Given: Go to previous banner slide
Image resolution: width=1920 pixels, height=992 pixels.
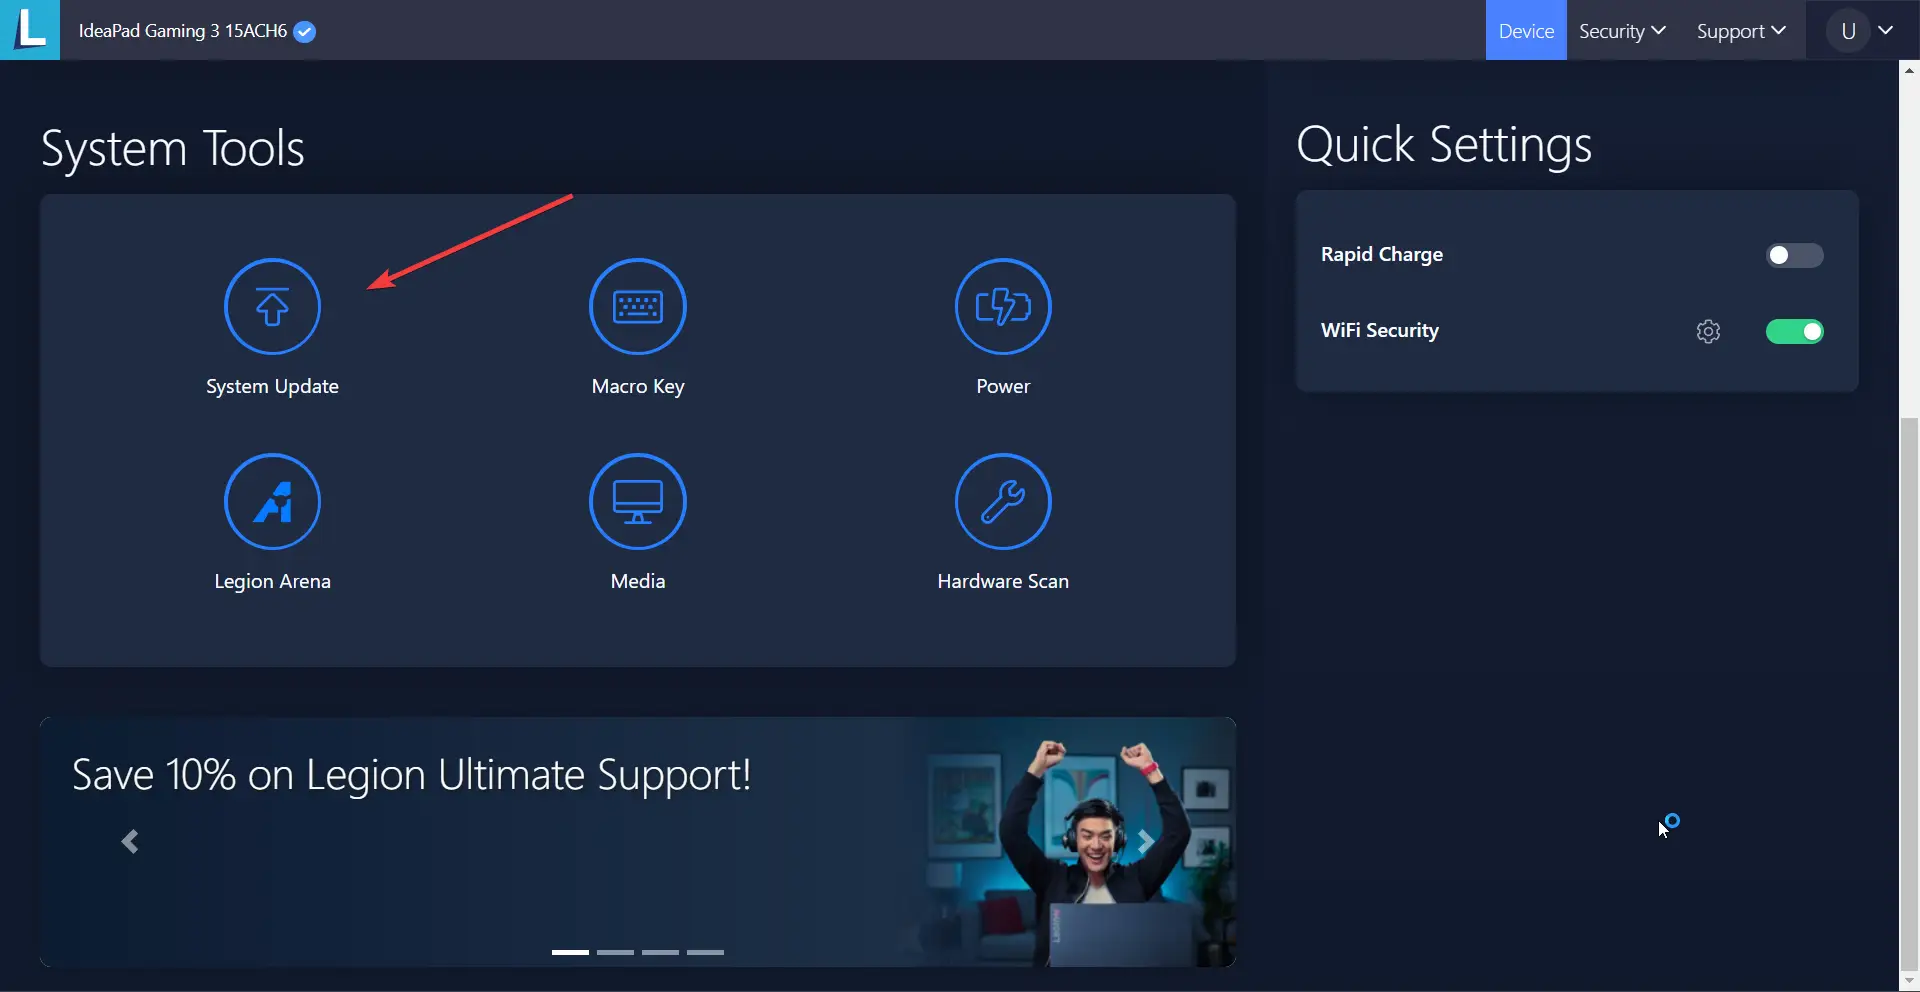Looking at the screenshot, I should [x=130, y=841].
